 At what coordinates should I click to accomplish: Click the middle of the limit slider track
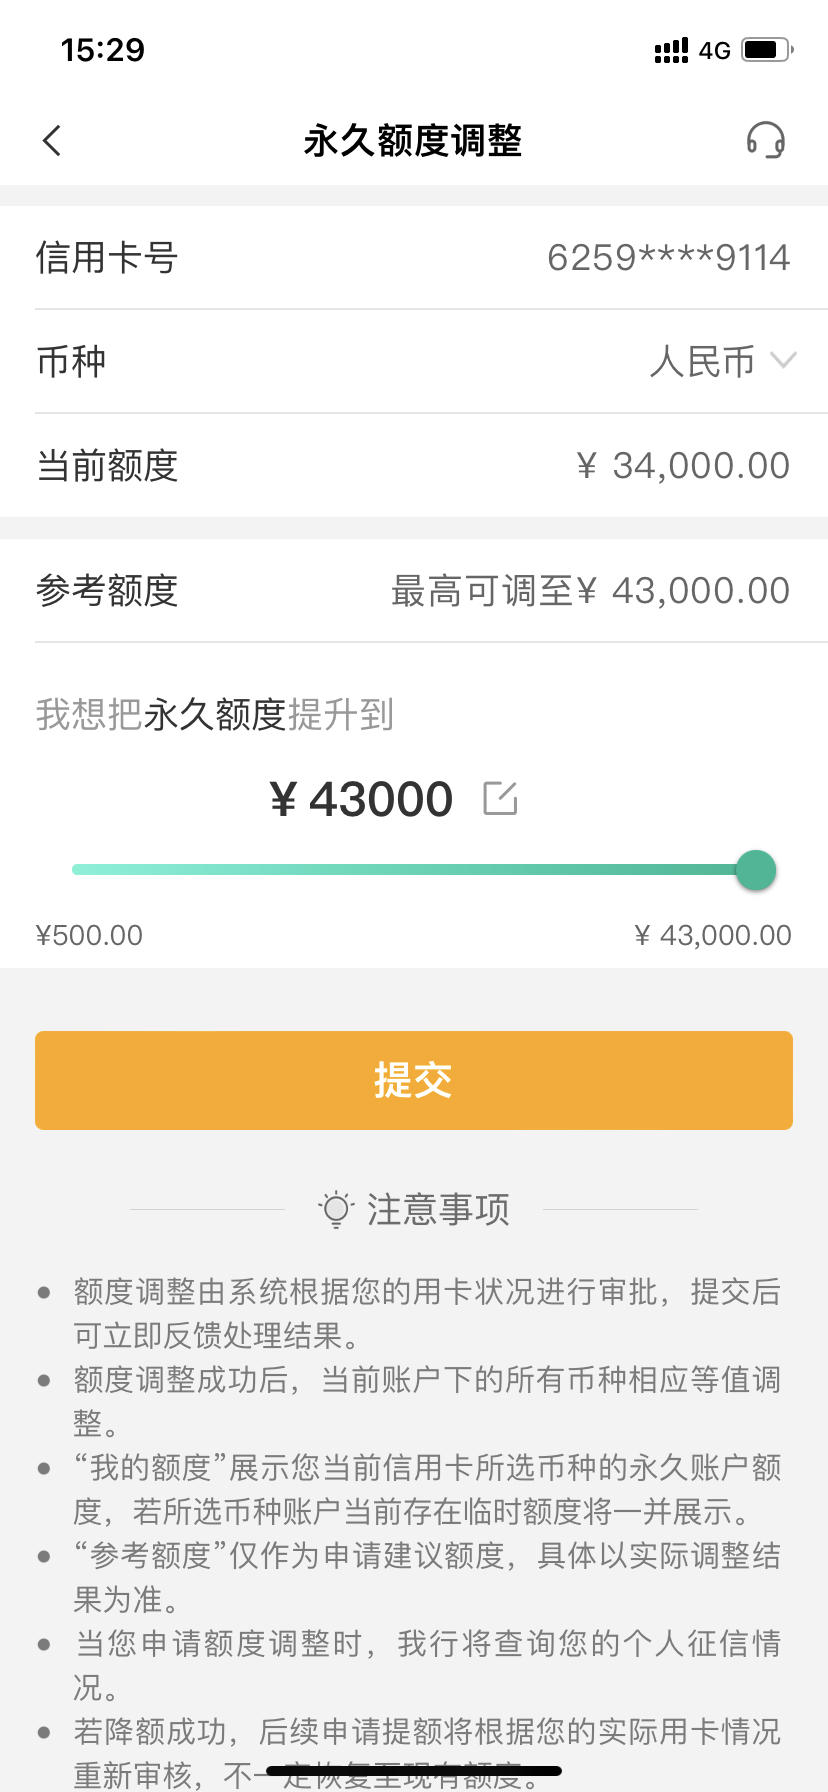[x=414, y=870]
